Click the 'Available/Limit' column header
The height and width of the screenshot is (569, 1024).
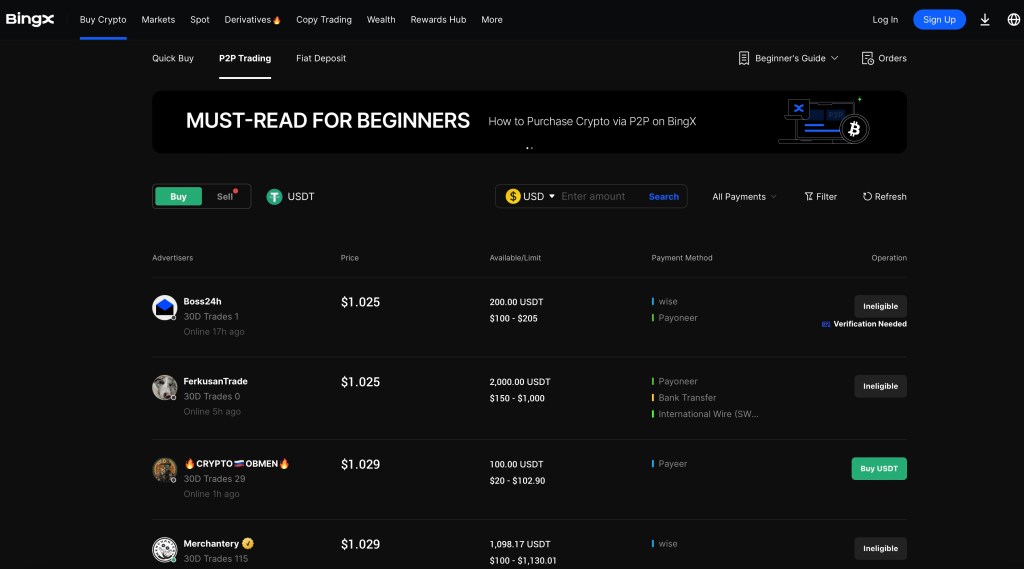pyautogui.click(x=515, y=258)
